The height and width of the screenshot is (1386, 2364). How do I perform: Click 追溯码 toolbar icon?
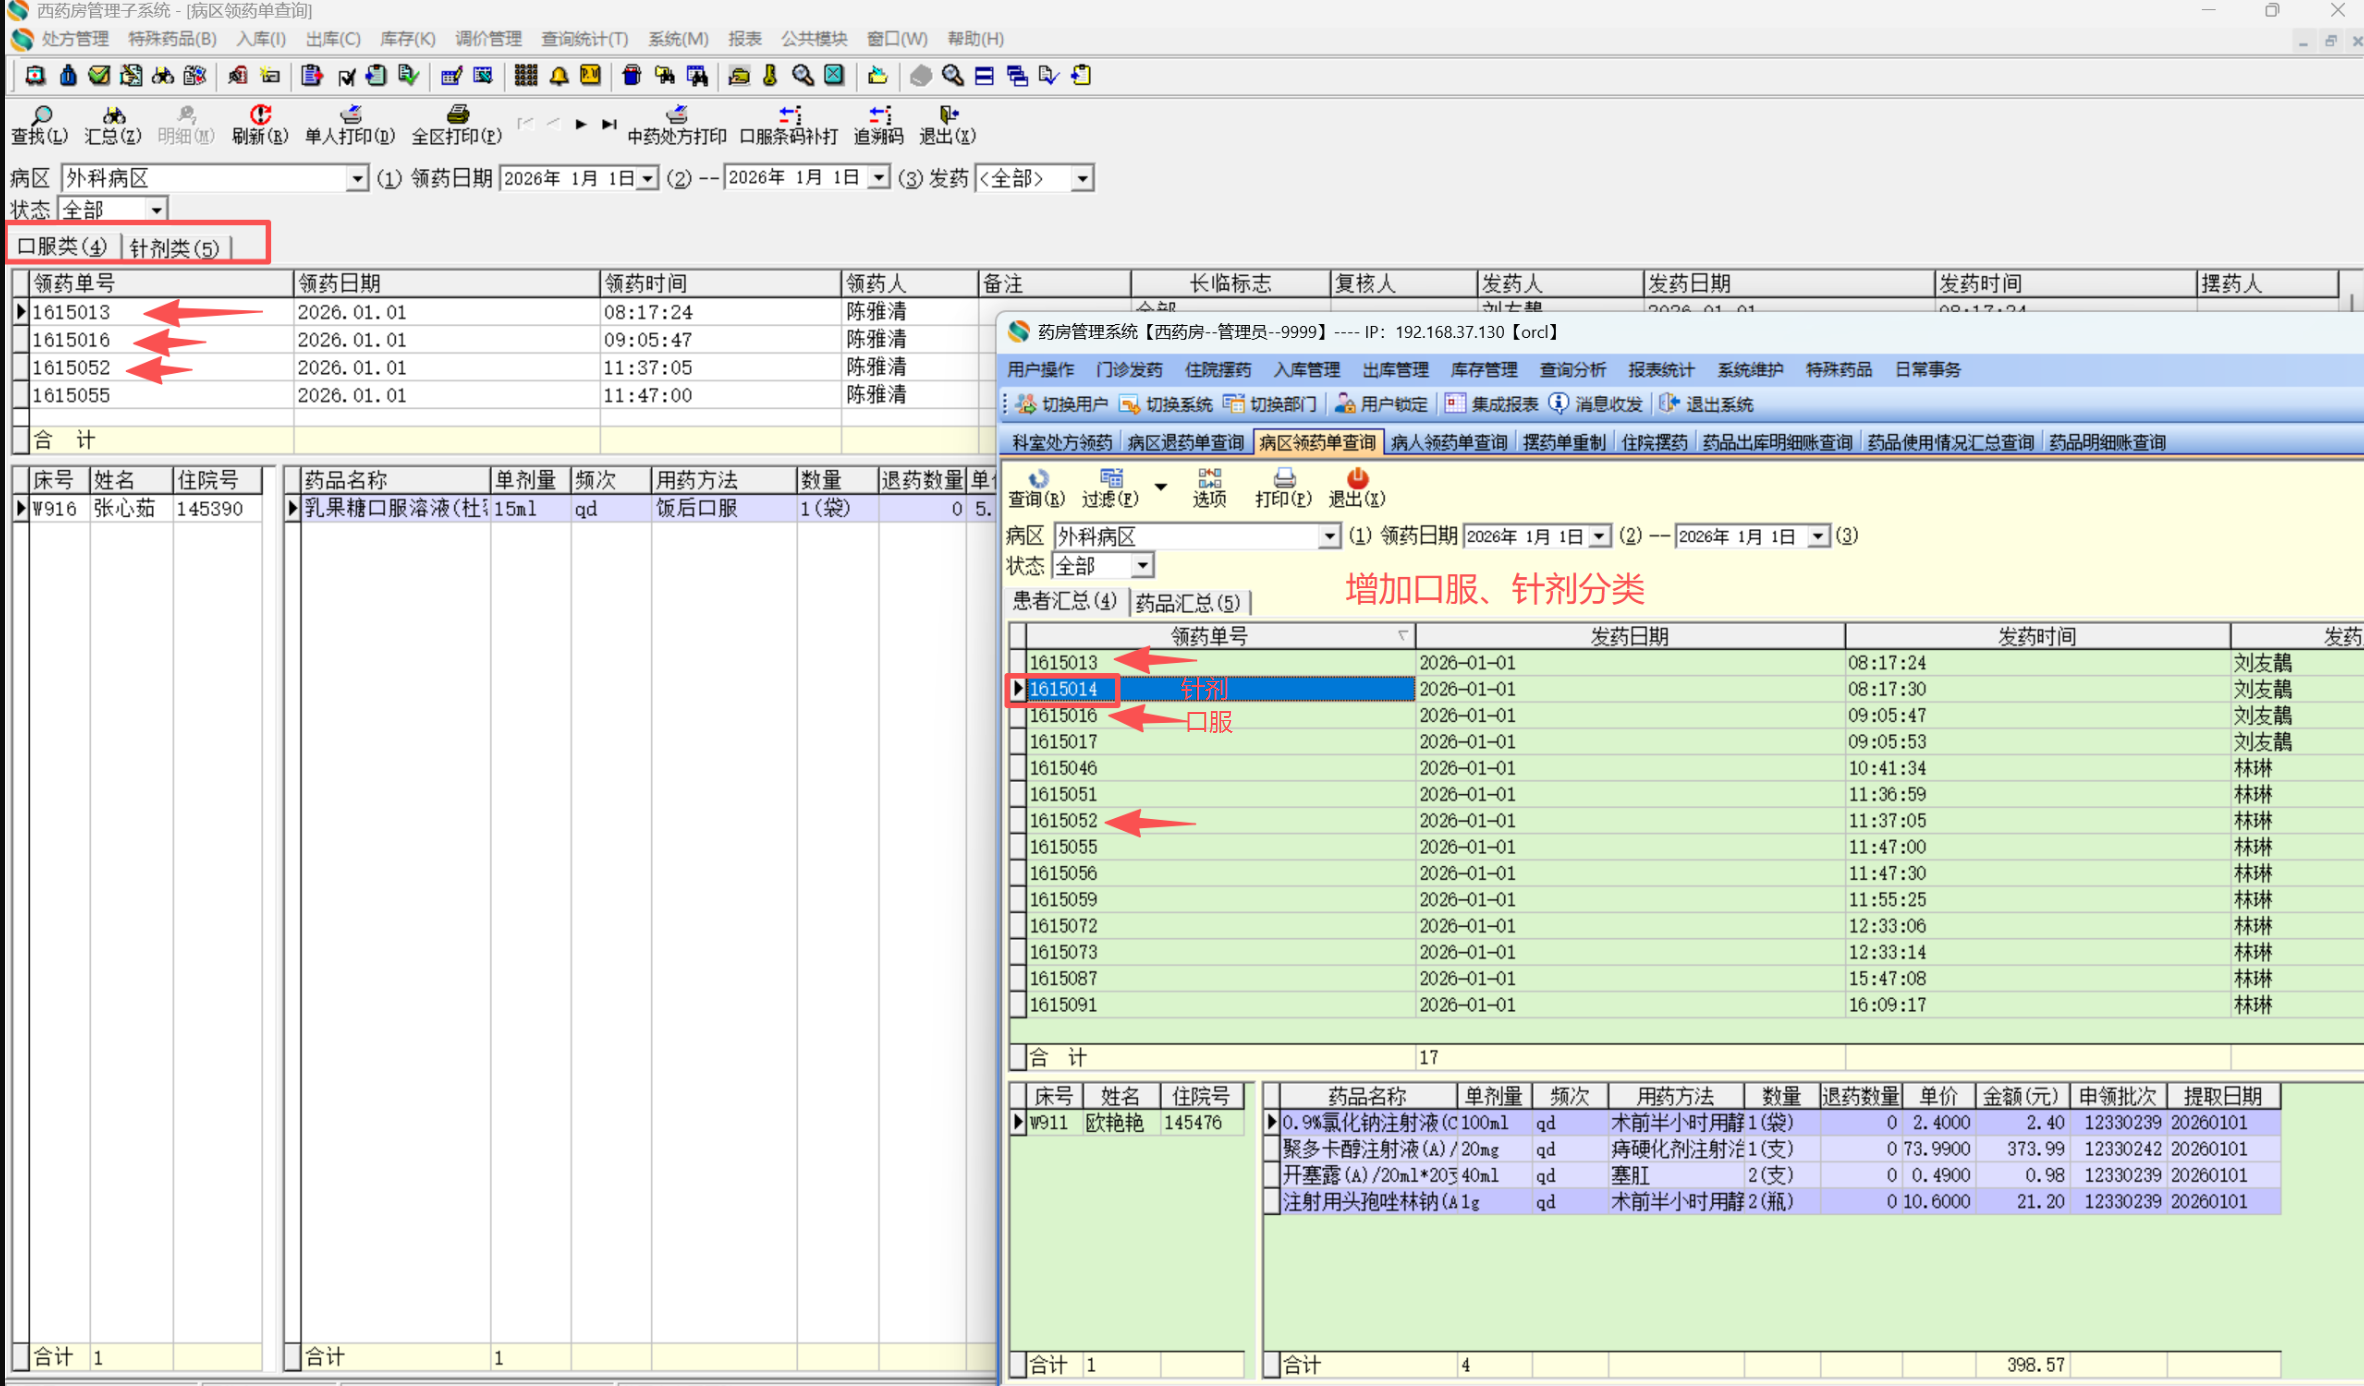click(878, 116)
